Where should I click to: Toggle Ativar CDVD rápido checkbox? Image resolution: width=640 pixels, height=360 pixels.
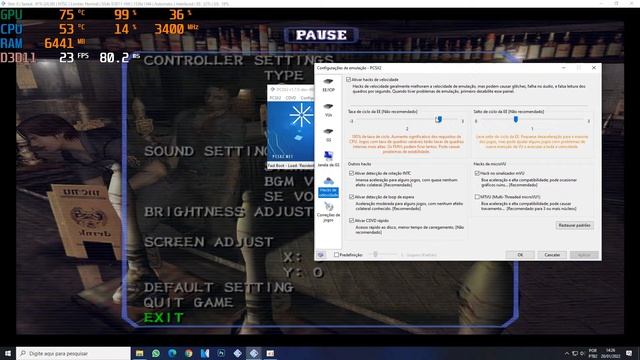click(x=351, y=220)
